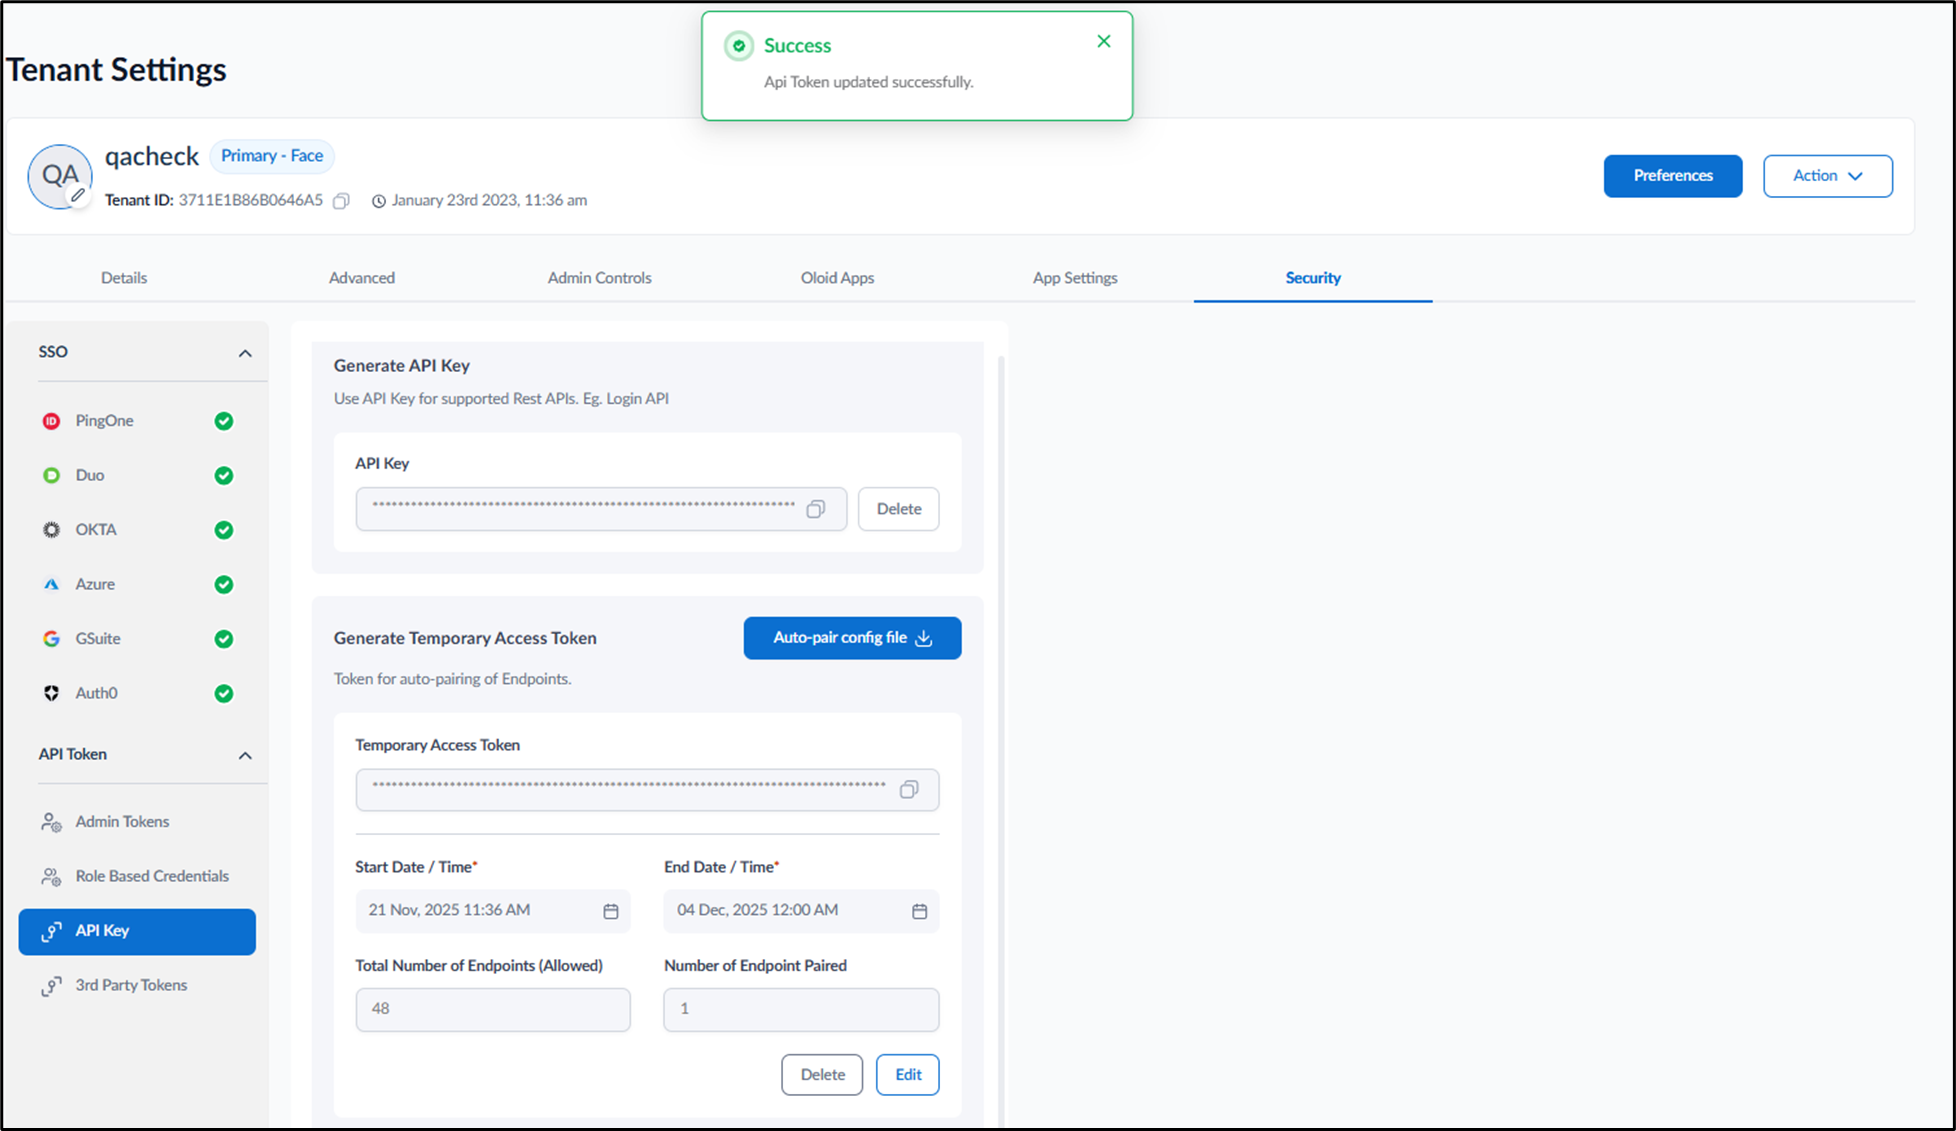Click the Primary - Face badge
1956x1131 pixels.
[272, 156]
